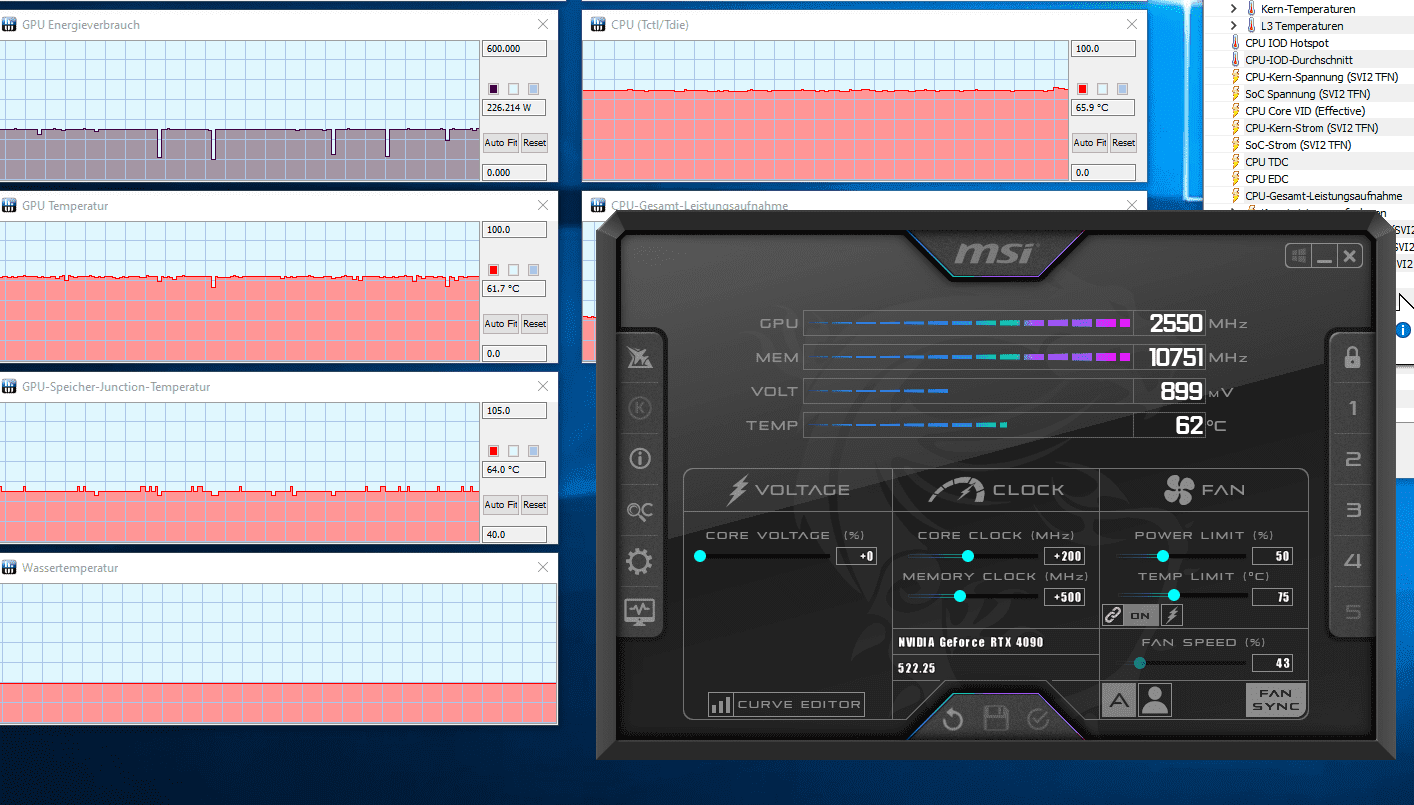Select Afterburner profile slot 2
This screenshot has width=1414, height=805.
(x=1352, y=459)
